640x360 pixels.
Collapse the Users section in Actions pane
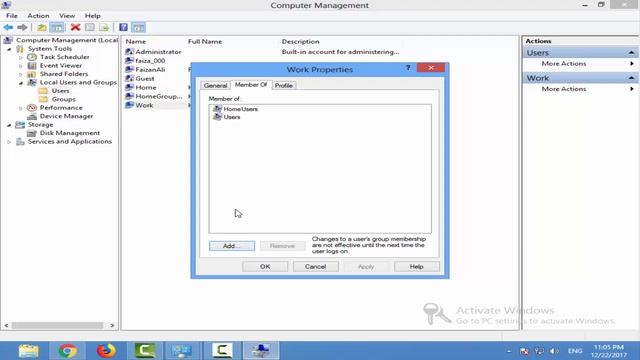tap(631, 53)
